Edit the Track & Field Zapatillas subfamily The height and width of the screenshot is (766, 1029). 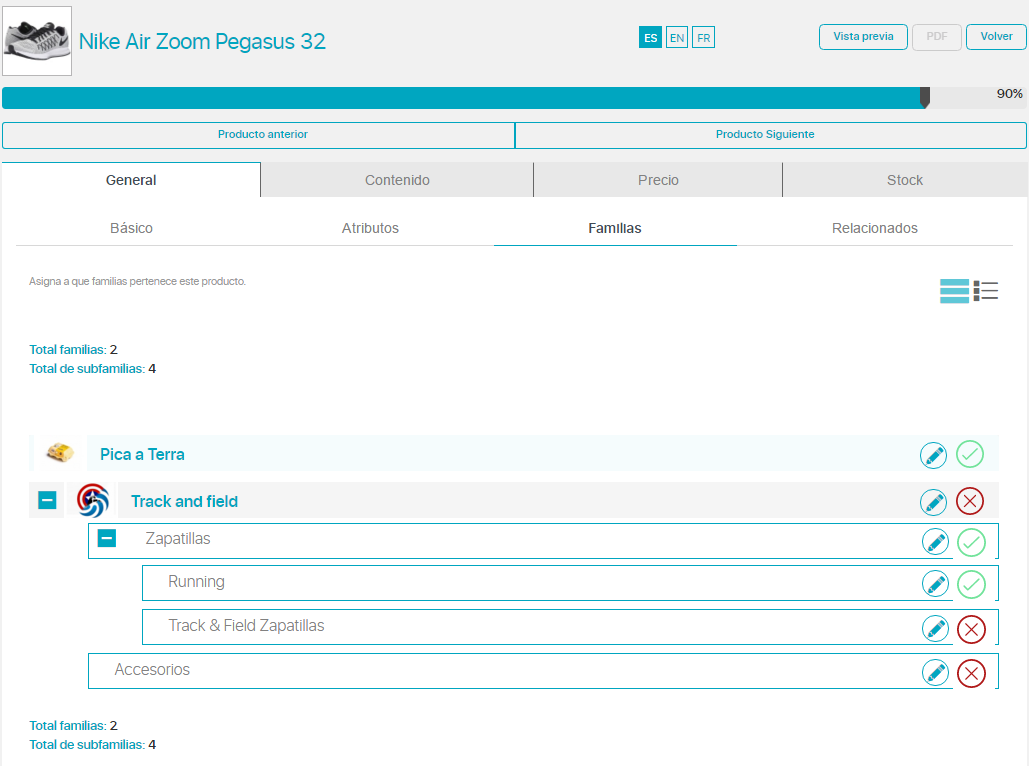pyautogui.click(x=935, y=629)
